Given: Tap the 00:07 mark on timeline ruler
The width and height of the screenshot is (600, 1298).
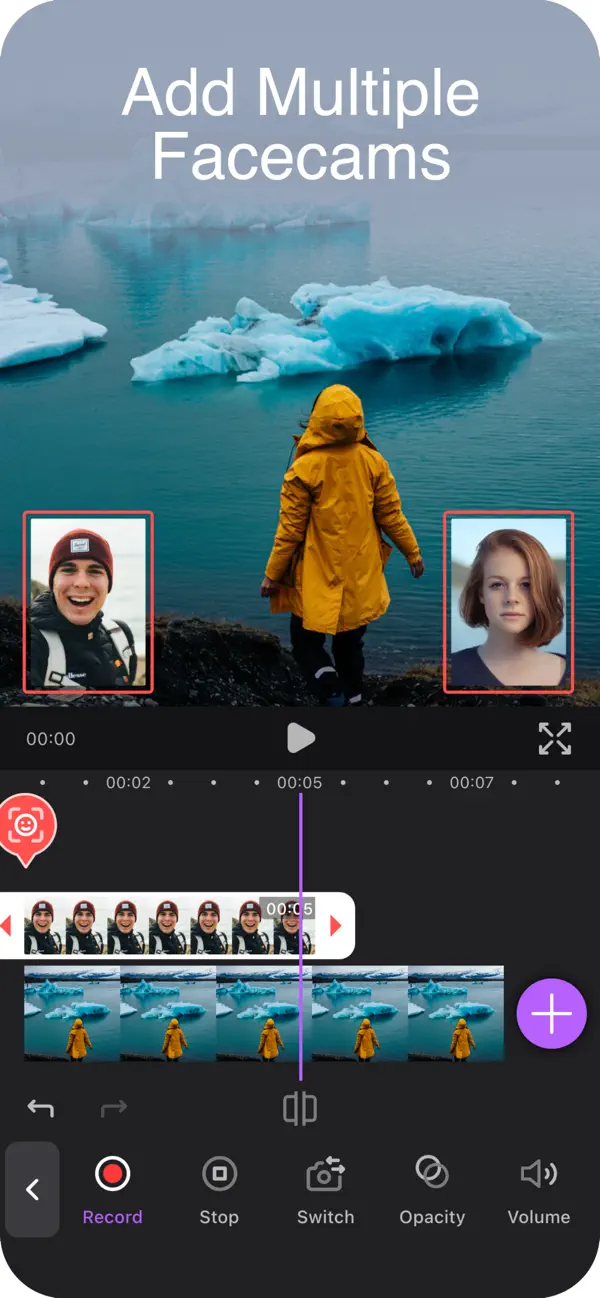Looking at the screenshot, I should (471, 782).
